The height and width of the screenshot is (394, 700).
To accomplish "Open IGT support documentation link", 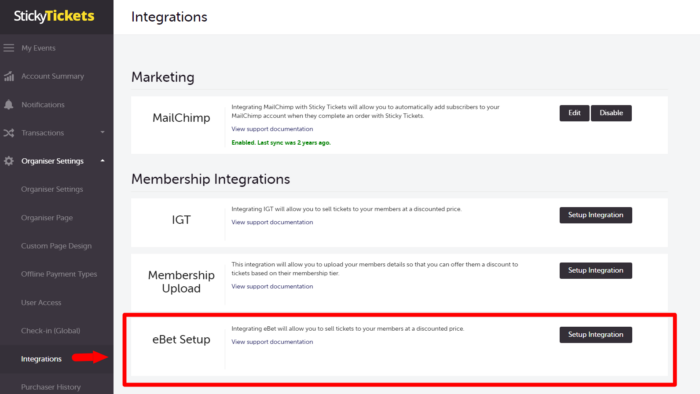I will pos(272,222).
